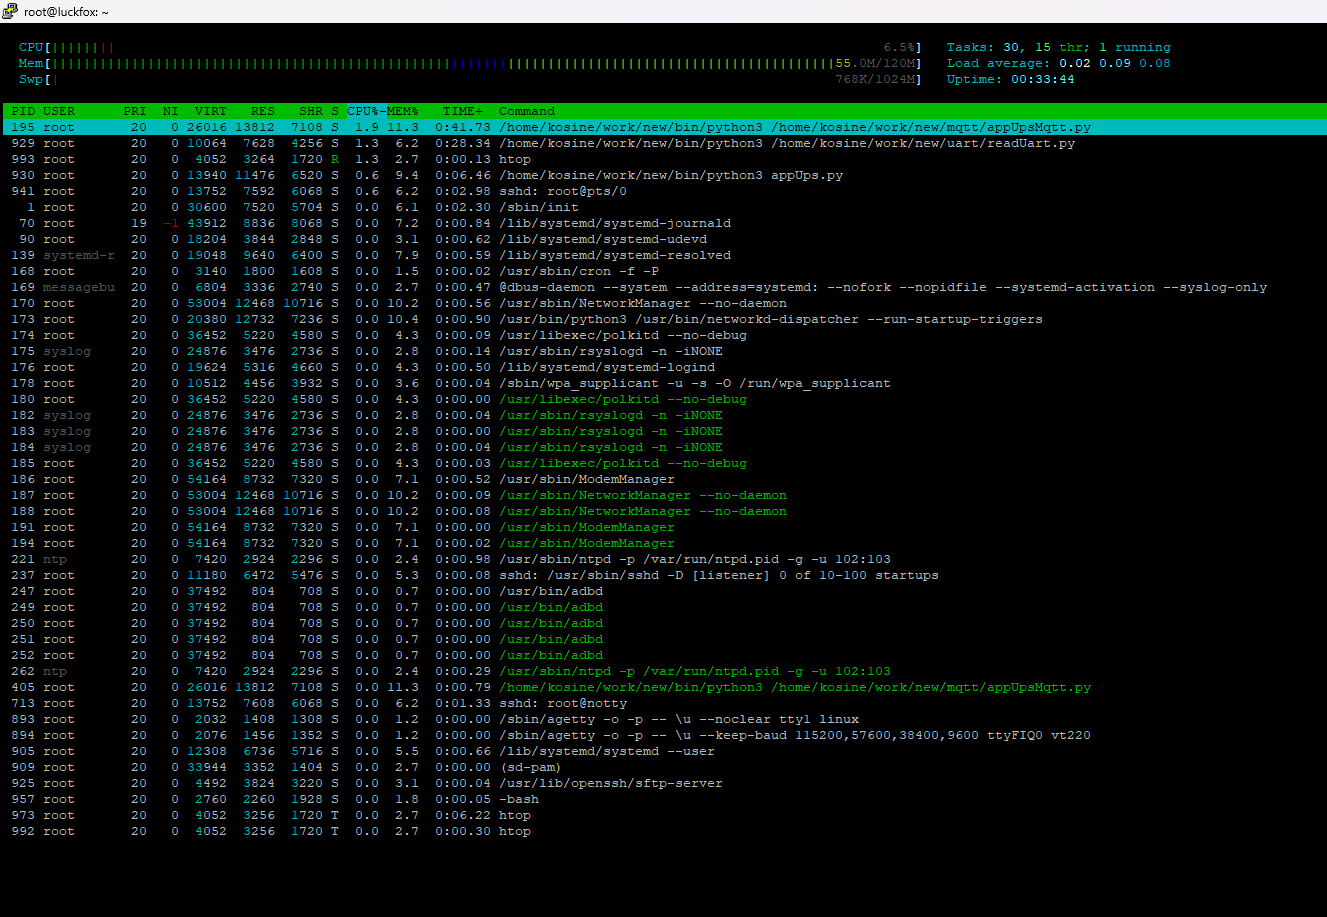
Task: Select the stopped htop process PID 973
Action: 663,815
